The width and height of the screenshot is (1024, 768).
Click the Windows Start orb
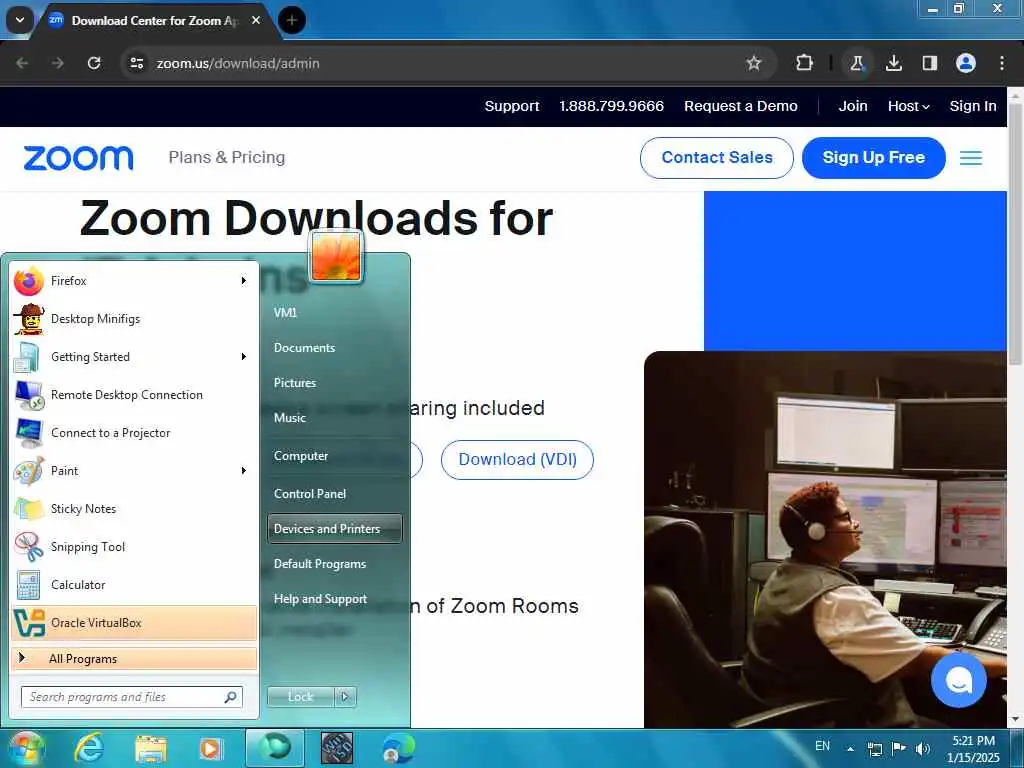coord(25,748)
